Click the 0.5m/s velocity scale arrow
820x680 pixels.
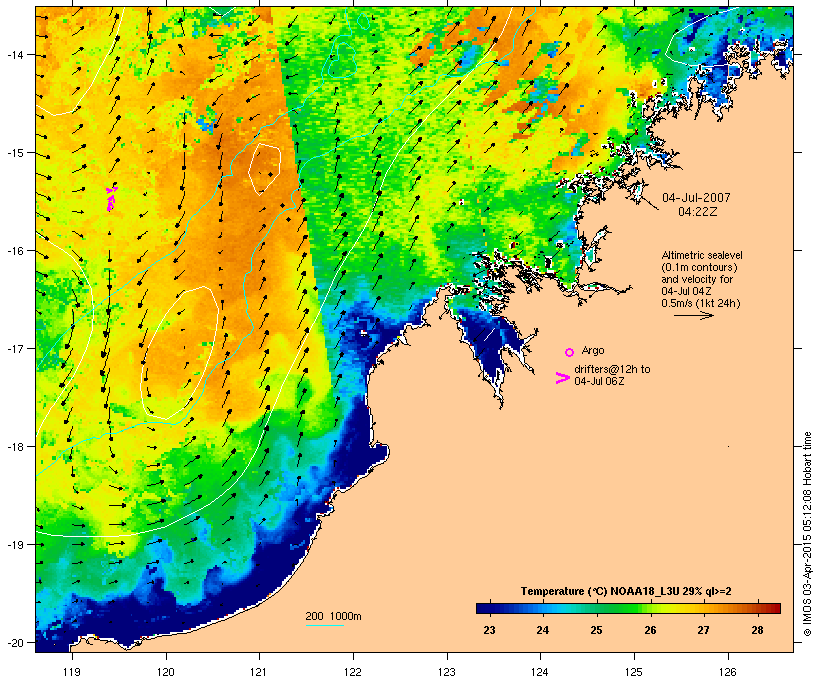[693, 315]
